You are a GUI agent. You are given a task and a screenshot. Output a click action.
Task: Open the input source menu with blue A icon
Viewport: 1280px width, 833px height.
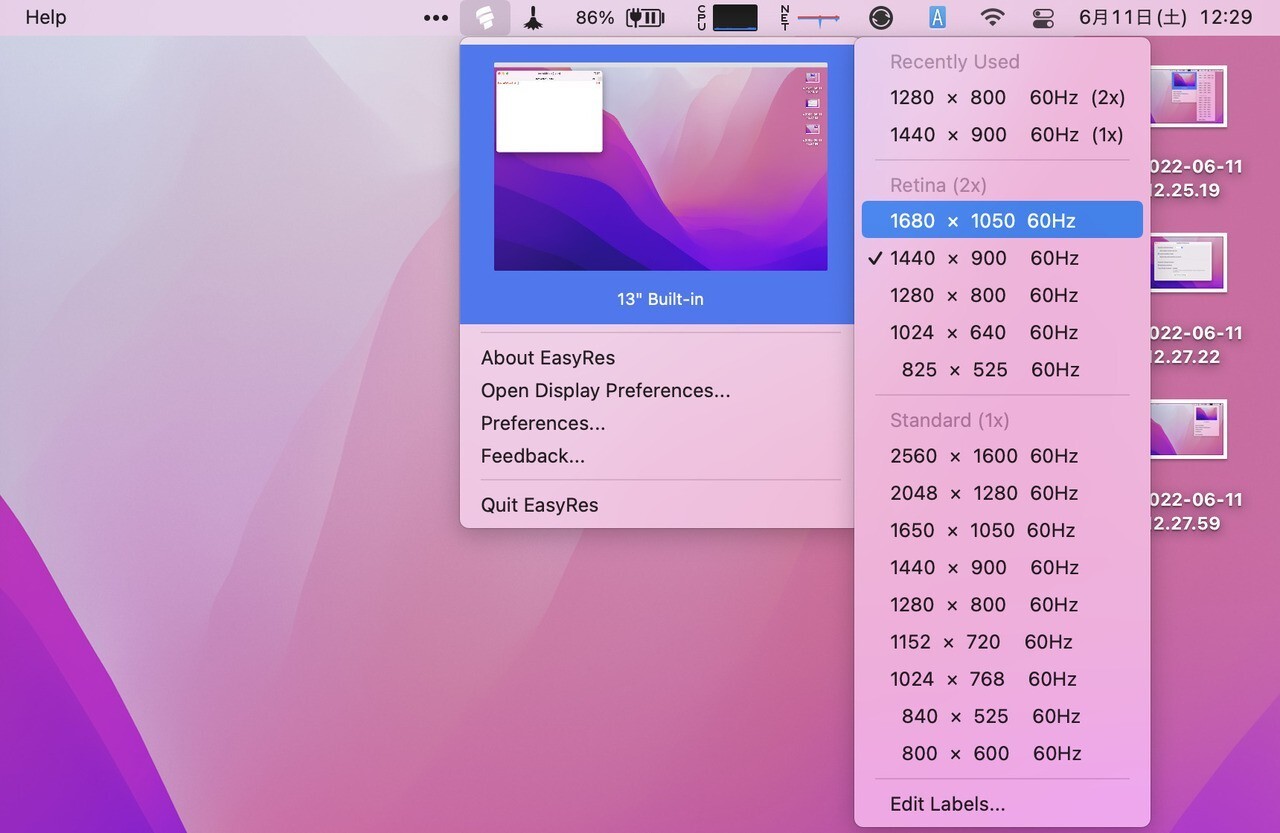click(x=937, y=17)
